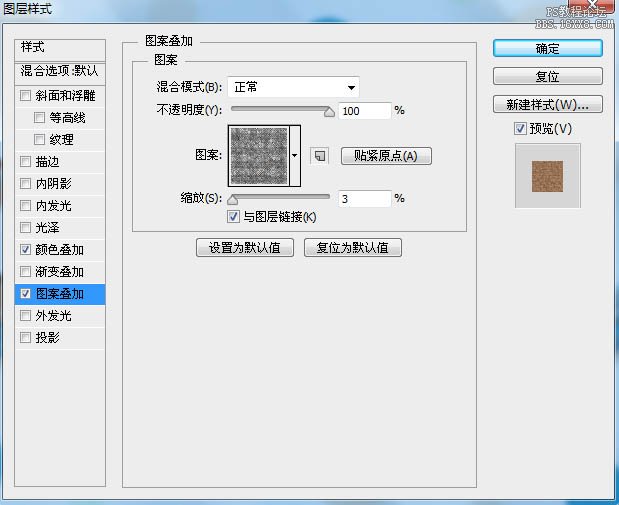Click the 复位为默认值 button
The width and height of the screenshot is (619, 505).
(x=353, y=248)
